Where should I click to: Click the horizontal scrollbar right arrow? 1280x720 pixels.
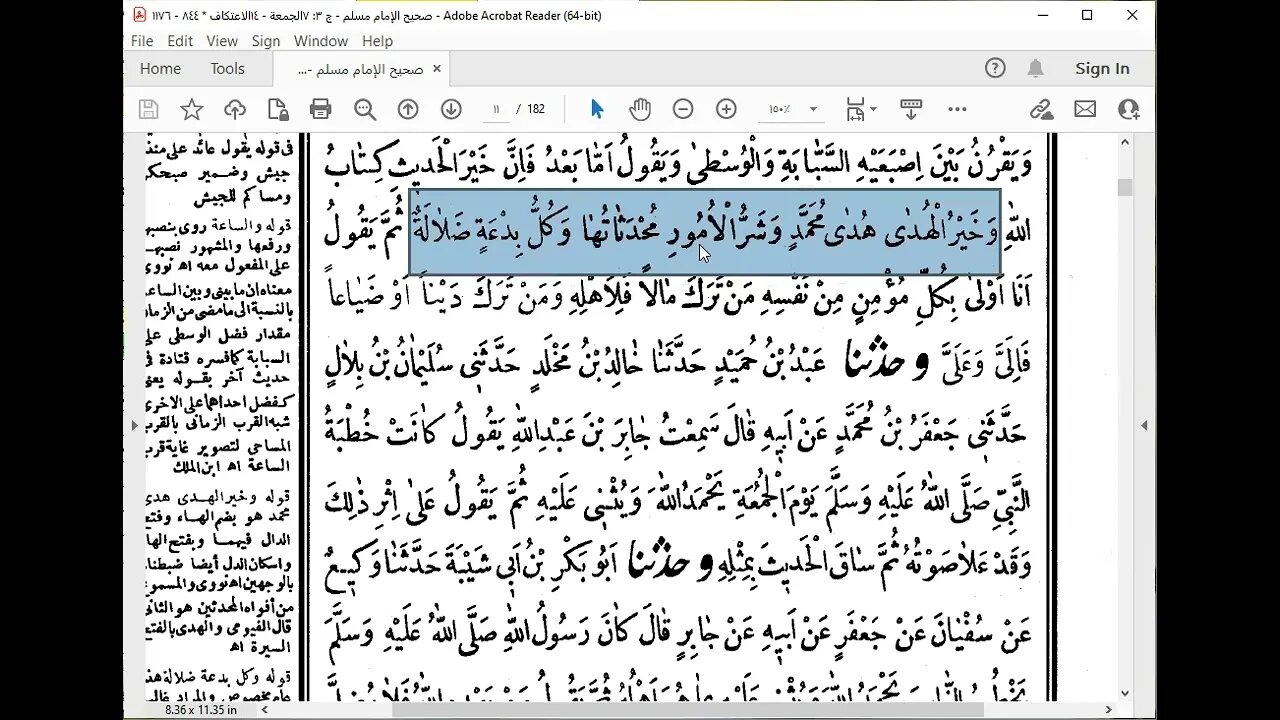coord(1107,710)
